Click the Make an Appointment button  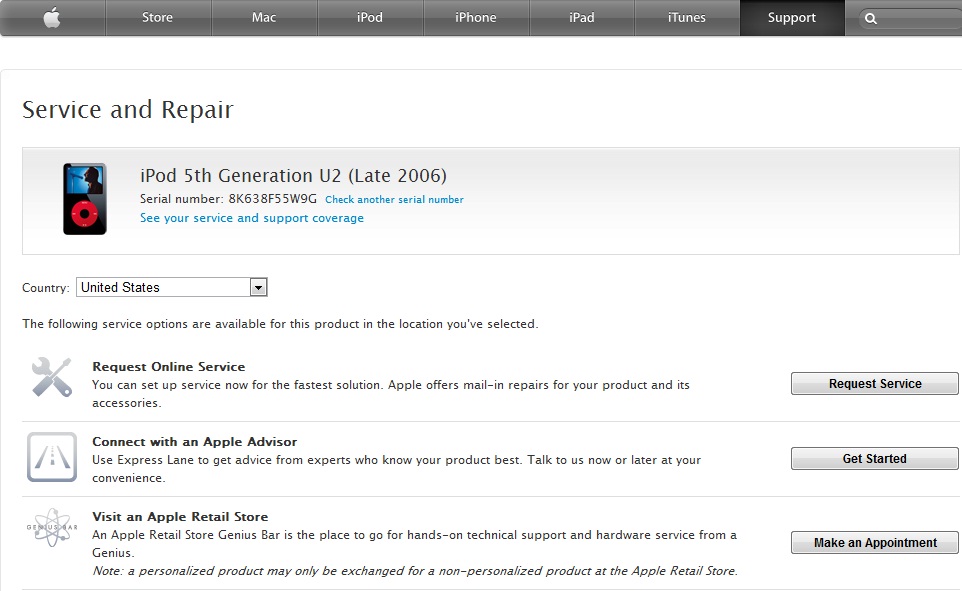(x=875, y=543)
